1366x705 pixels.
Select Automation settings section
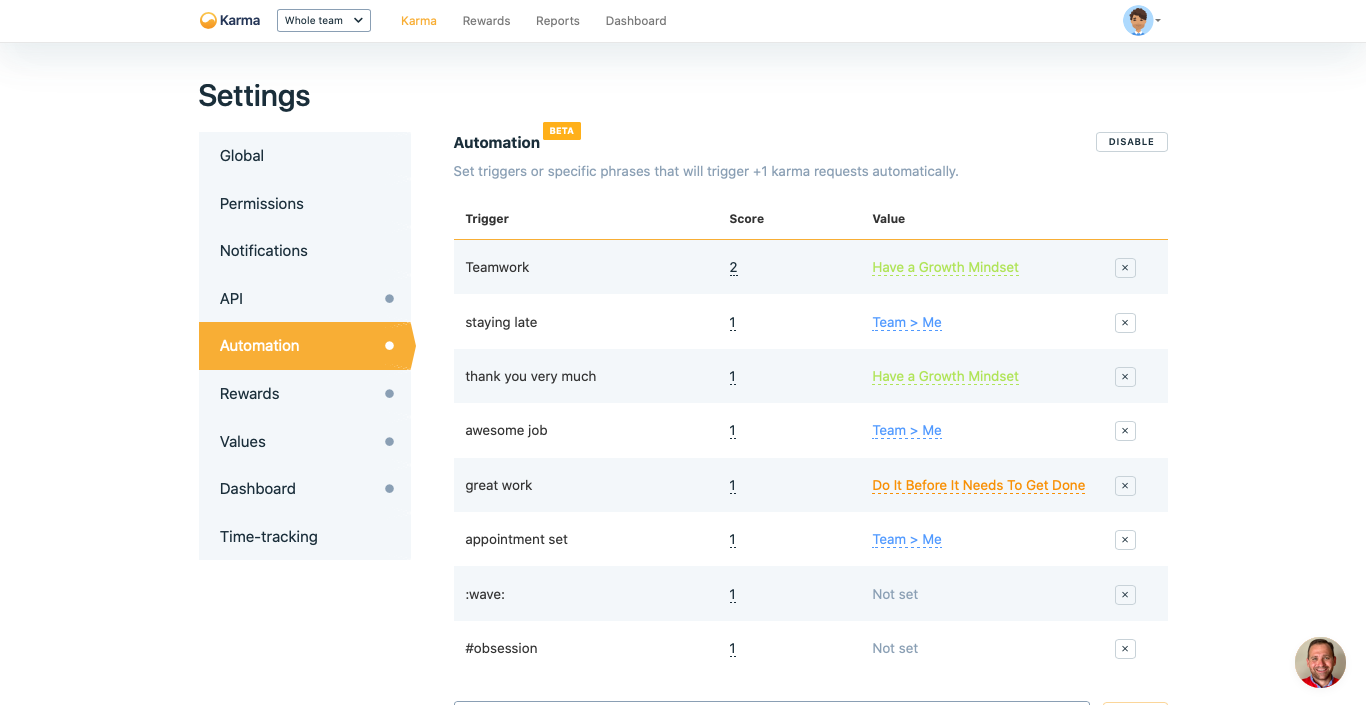[x=305, y=346]
